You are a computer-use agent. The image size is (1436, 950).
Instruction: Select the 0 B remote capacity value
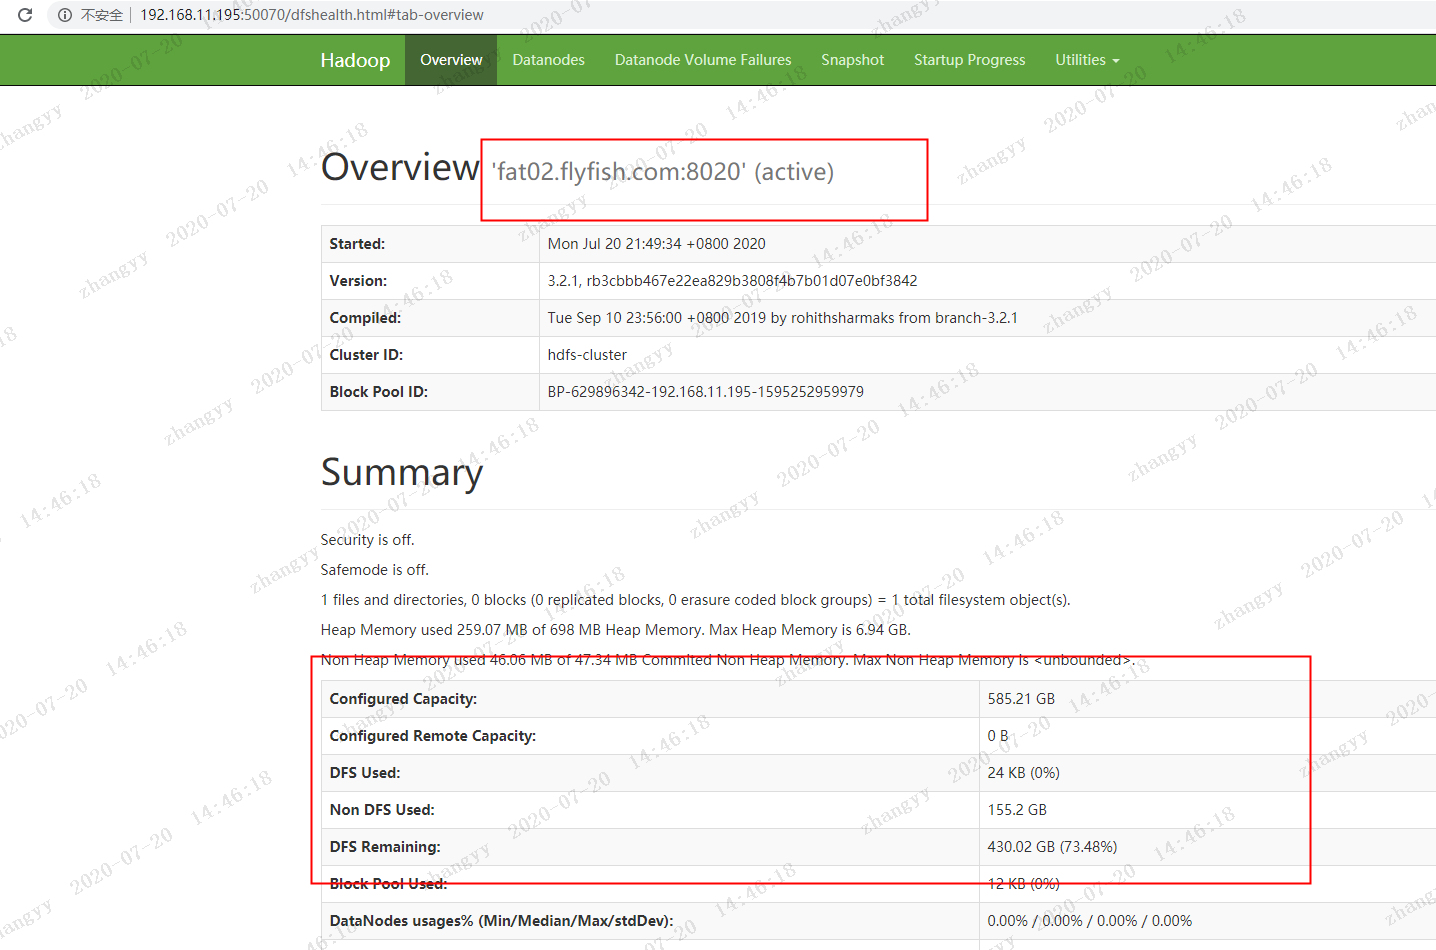998,736
